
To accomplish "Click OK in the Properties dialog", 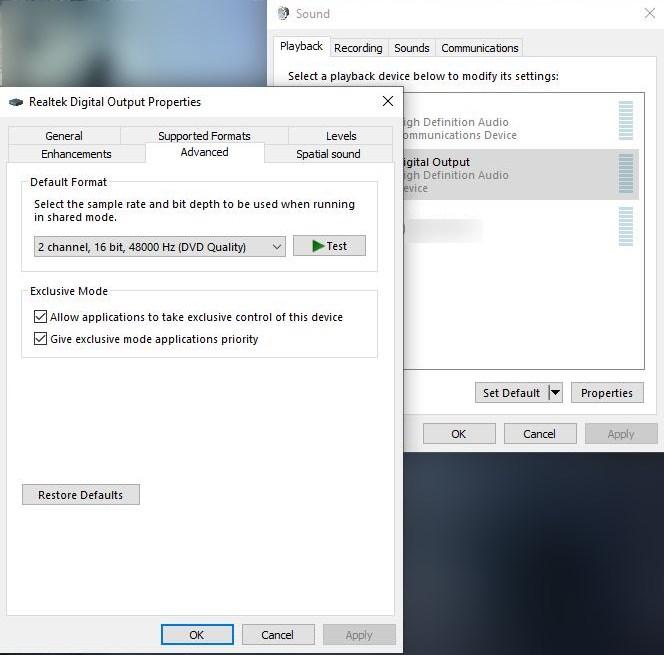I will click(x=197, y=635).
